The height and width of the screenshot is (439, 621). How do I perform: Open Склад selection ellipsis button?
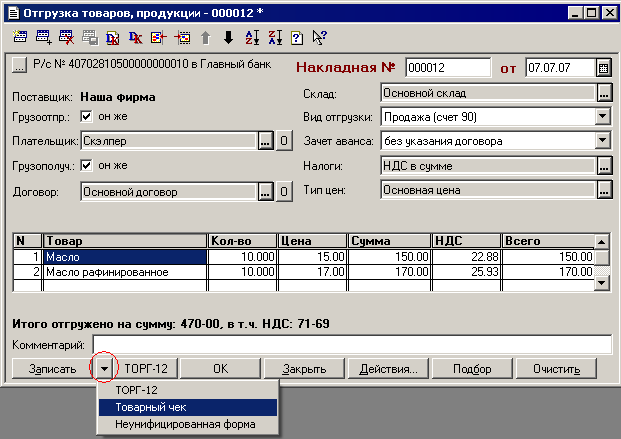click(x=603, y=93)
